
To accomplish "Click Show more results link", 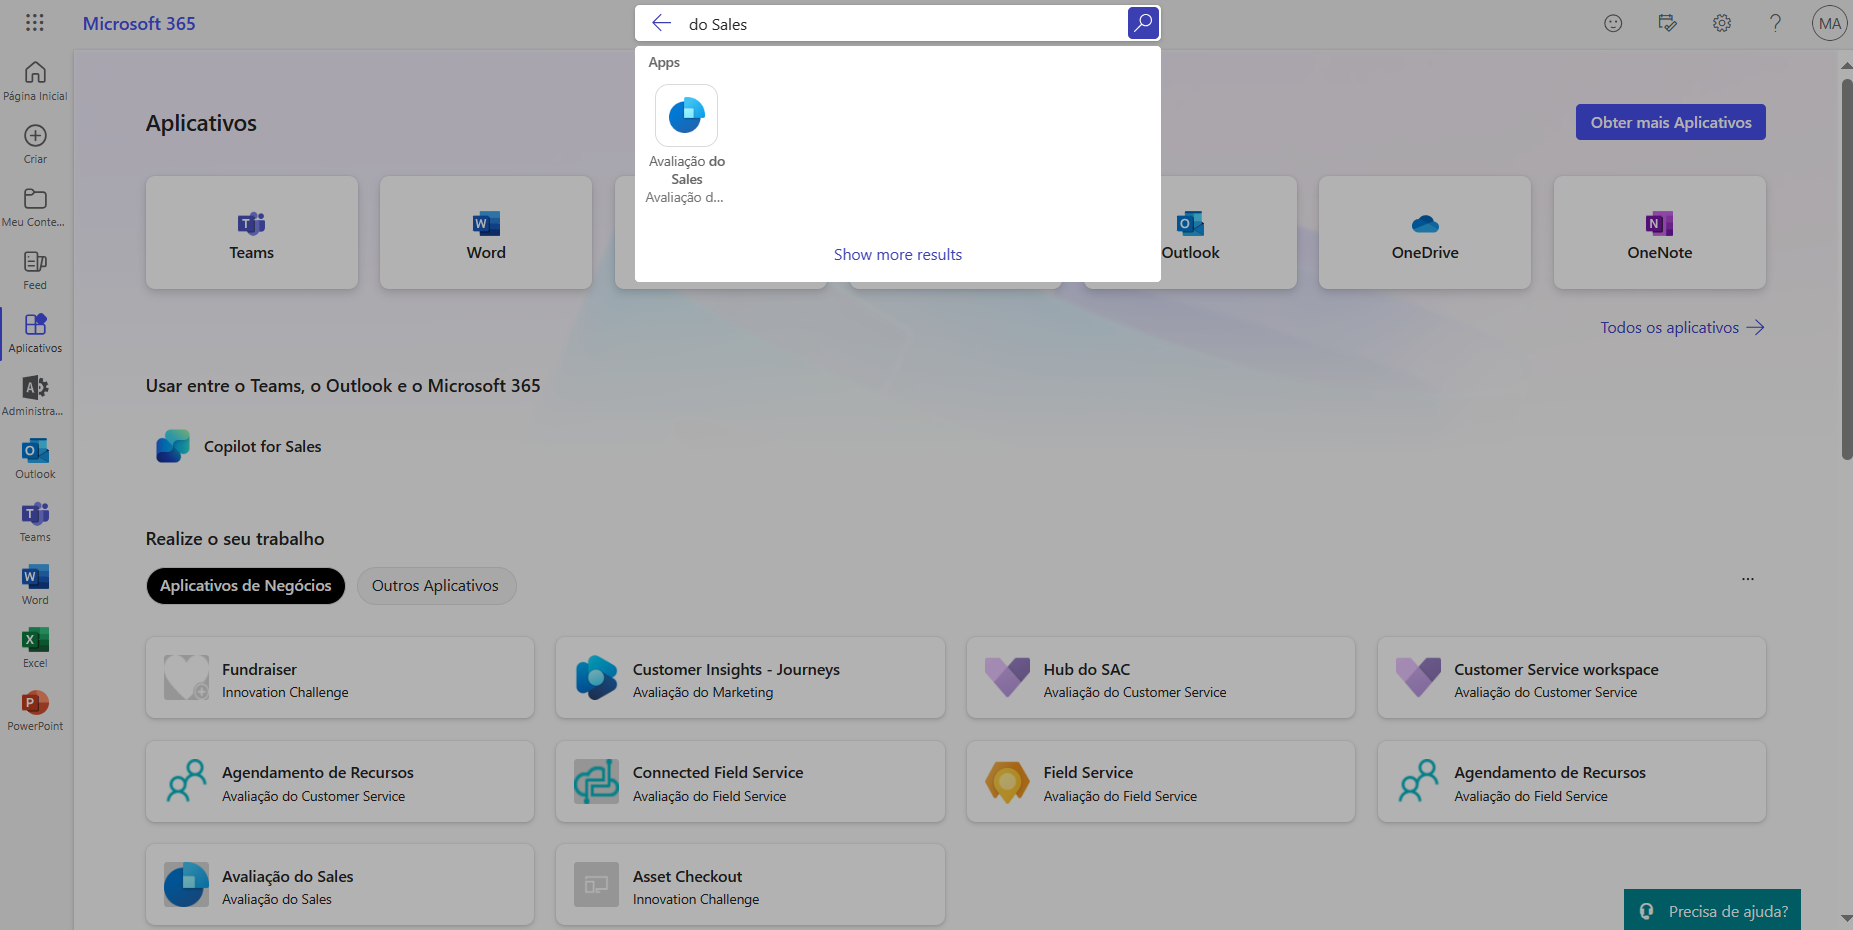I will pyautogui.click(x=898, y=255).
